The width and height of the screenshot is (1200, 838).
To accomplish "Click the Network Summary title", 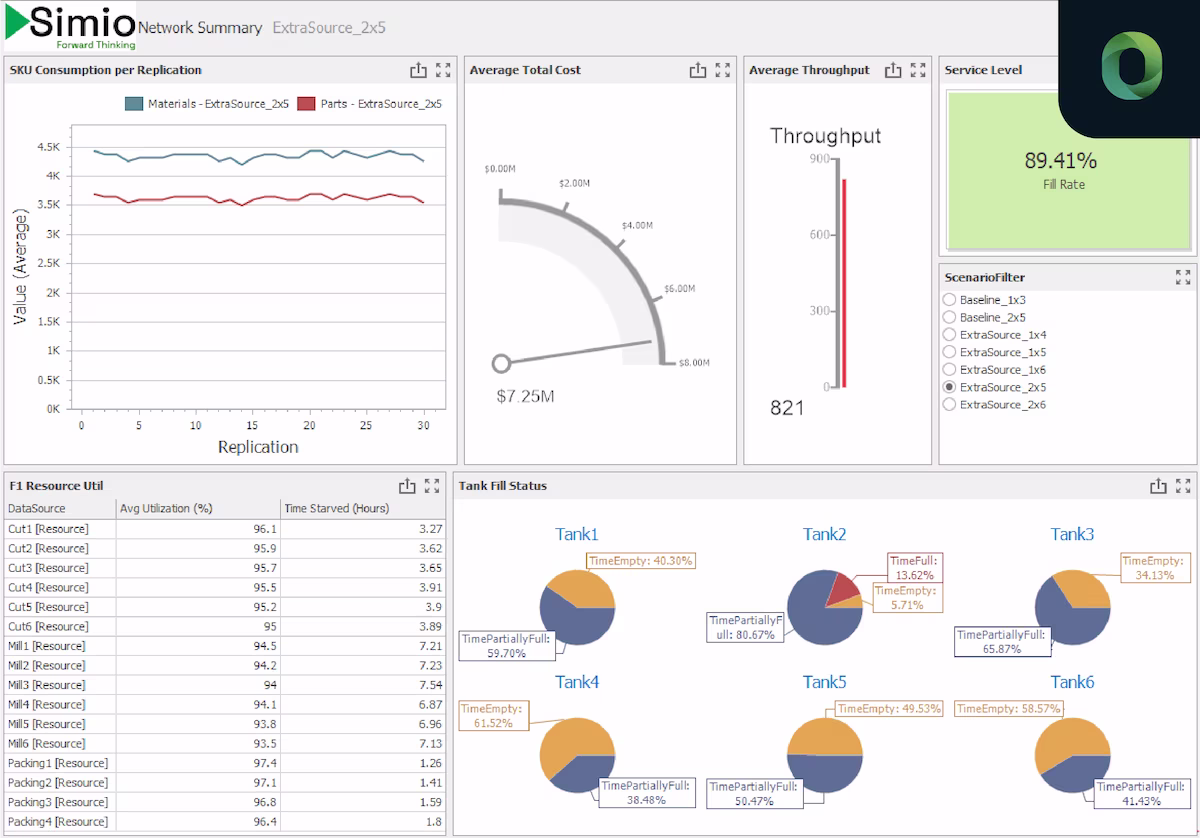I will pos(200,28).
